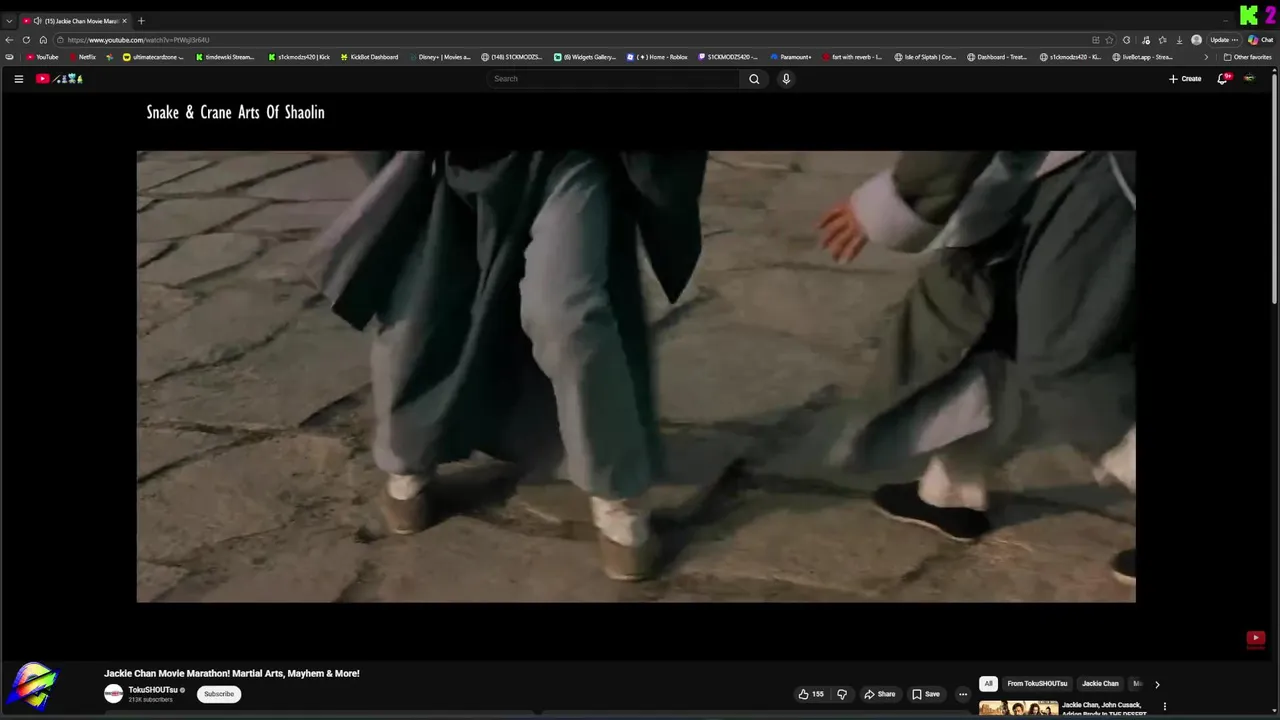1280x720 pixels.
Task: Click the search magnifier button
Action: [x=754, y=79]
